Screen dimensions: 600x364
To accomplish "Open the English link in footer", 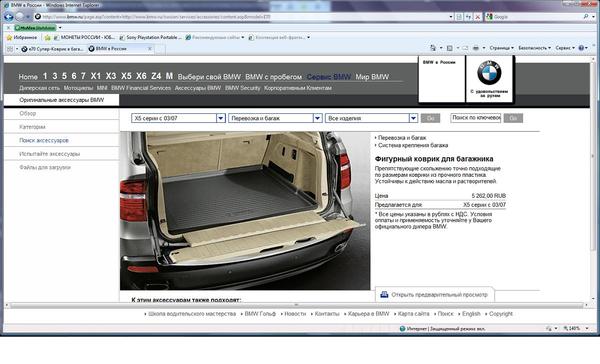I will coord(471,313).
